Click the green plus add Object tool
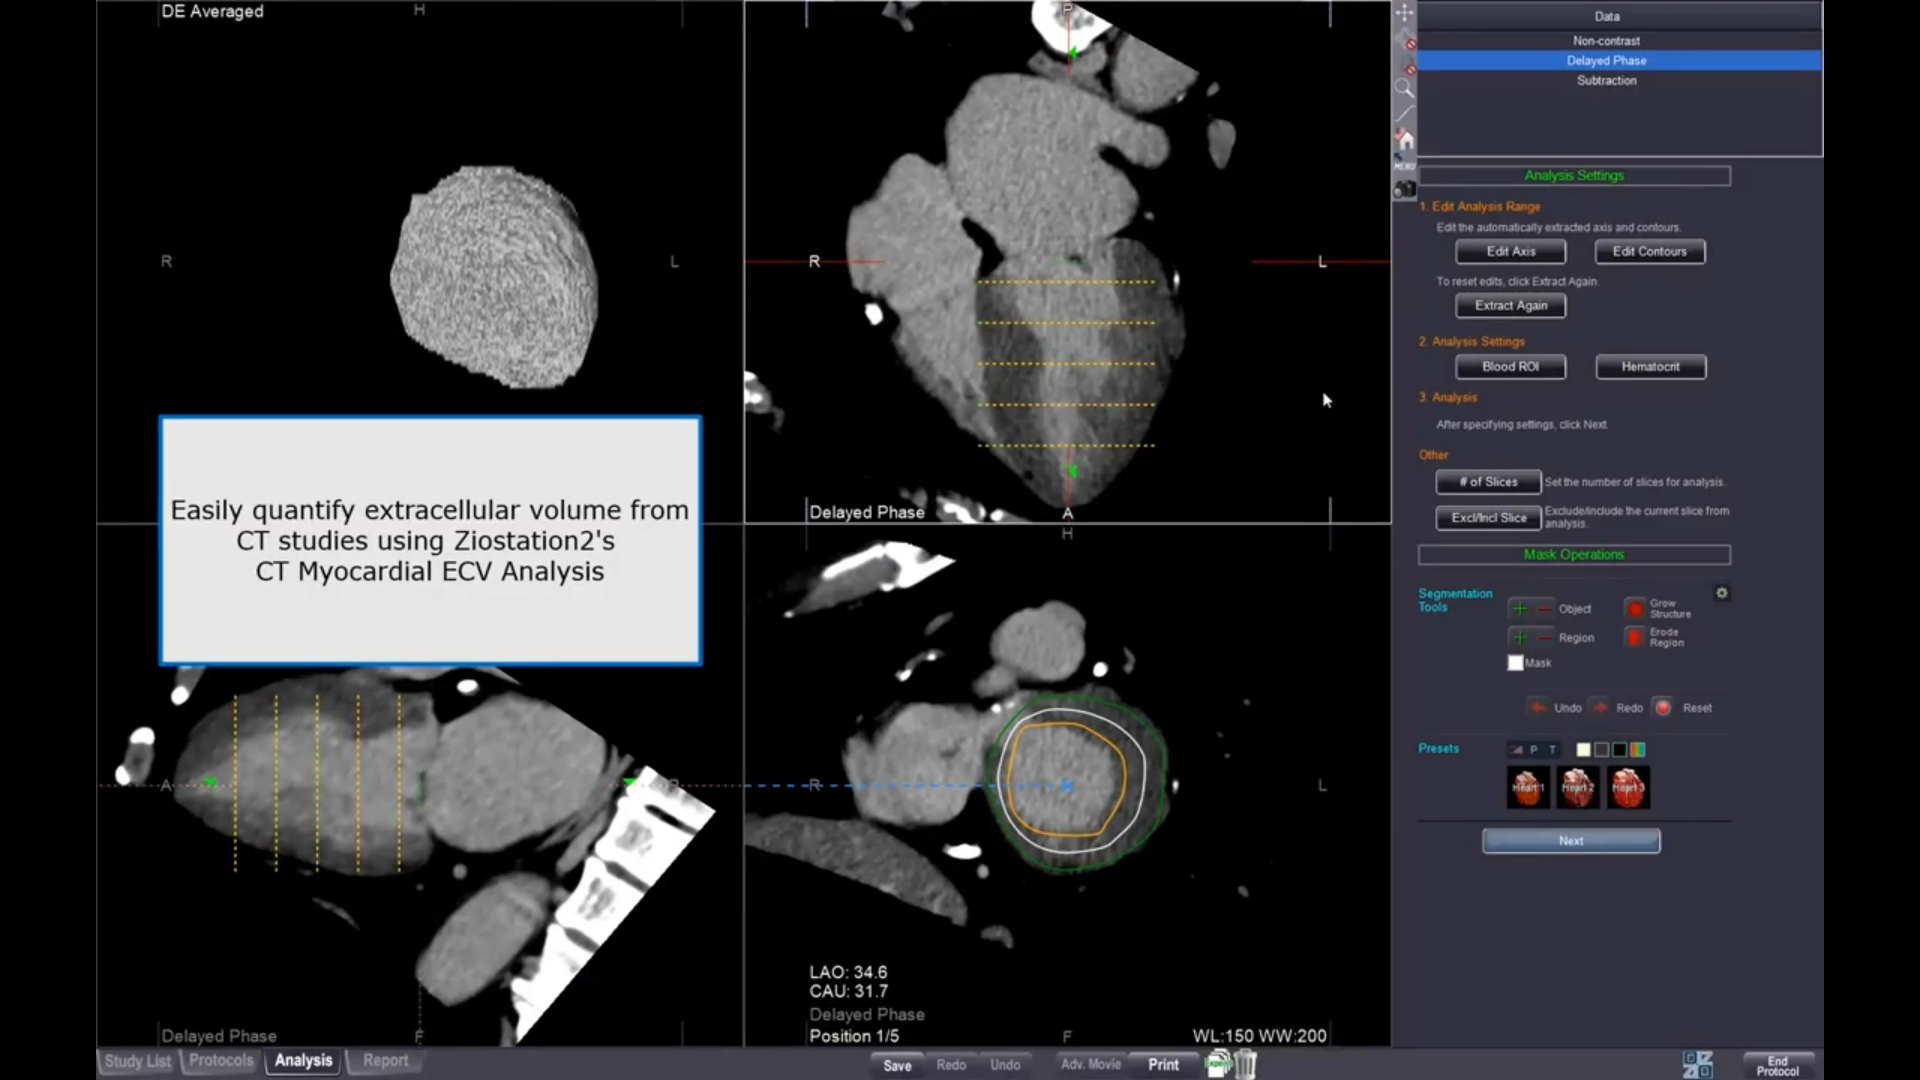This screenshot has width=1920, height=1080. [x=1520, y=608]
